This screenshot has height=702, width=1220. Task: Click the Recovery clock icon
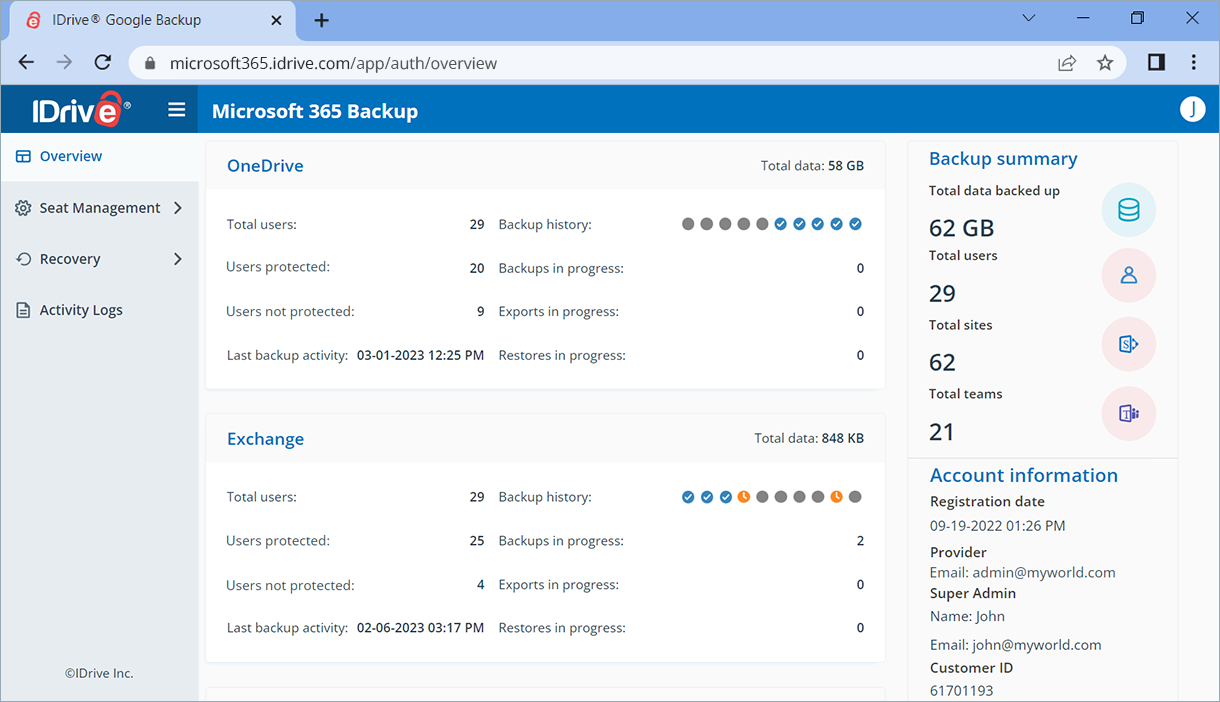[24, 259]
